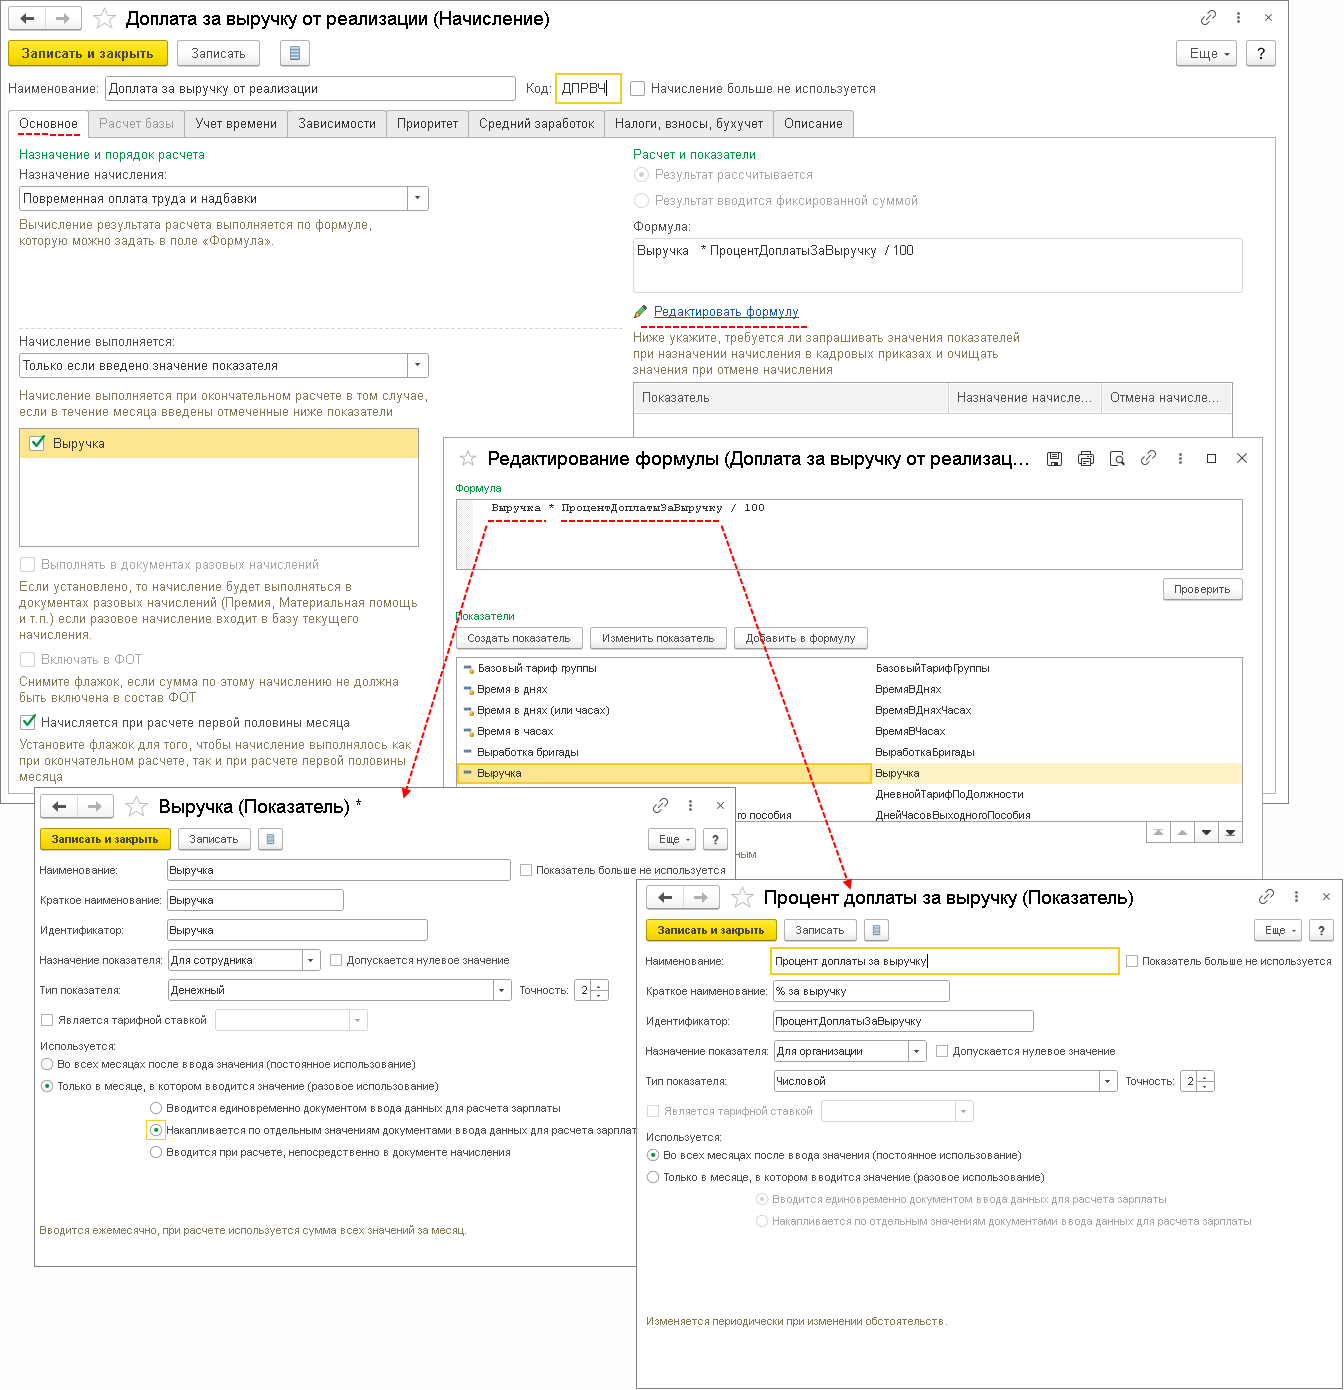The width and height of the screenshot is (1344, 1390).
Task: Open Налоги, взносы, бухучет tab
Action: click(x=689, y=124)
